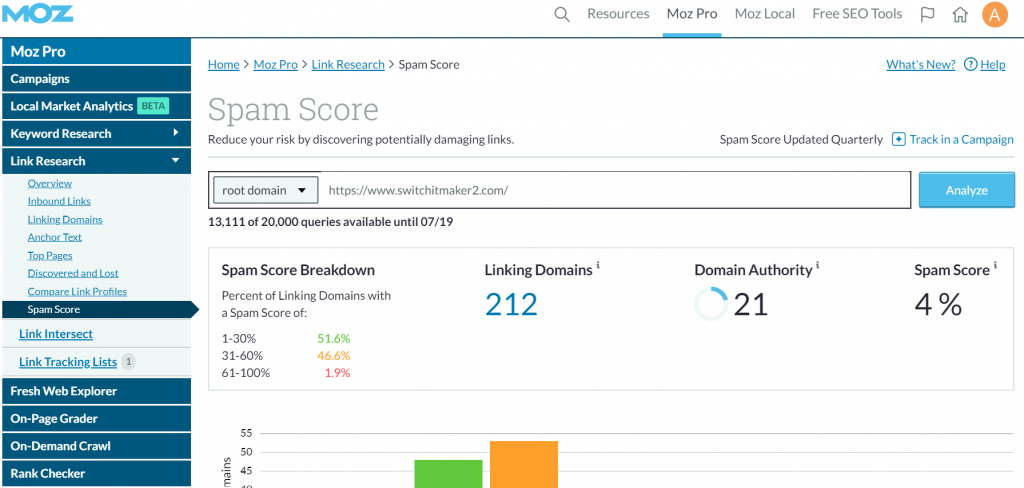
Task: Open Top Pages sidebar link
Action: tap(50, 255)
